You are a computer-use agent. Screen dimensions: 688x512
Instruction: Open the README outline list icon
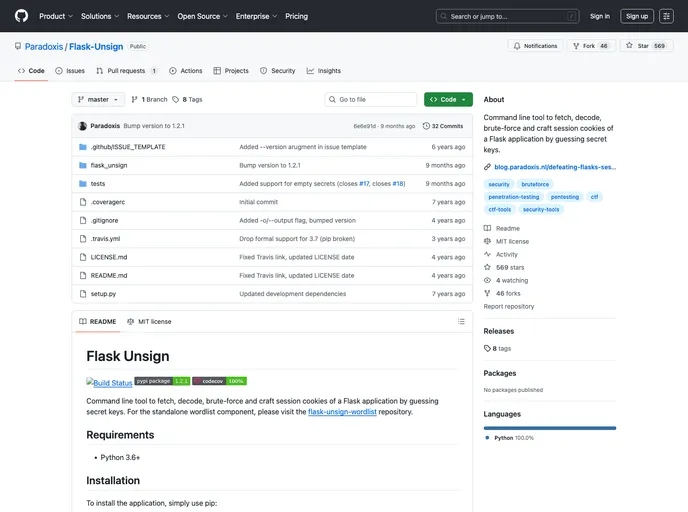click(x=461, y=322)
